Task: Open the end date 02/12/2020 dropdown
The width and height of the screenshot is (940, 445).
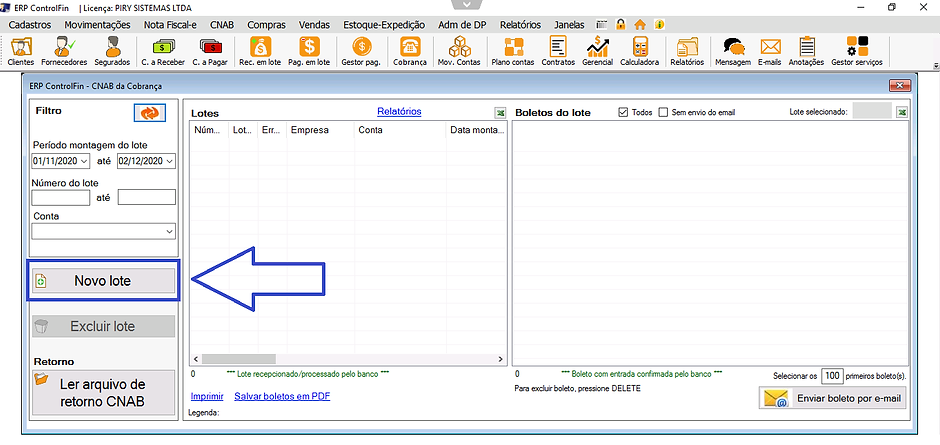Action: click(x=170, y=161)
